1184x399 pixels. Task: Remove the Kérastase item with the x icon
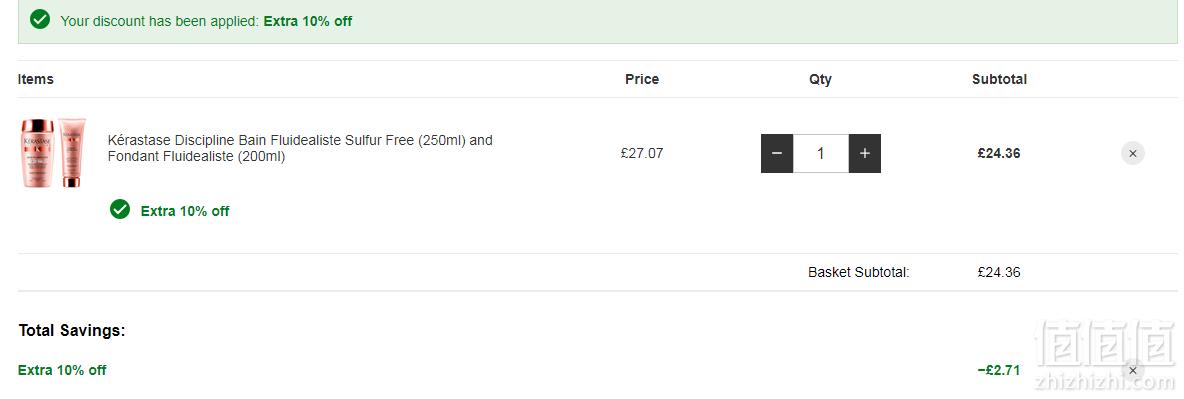point(1133,153)
